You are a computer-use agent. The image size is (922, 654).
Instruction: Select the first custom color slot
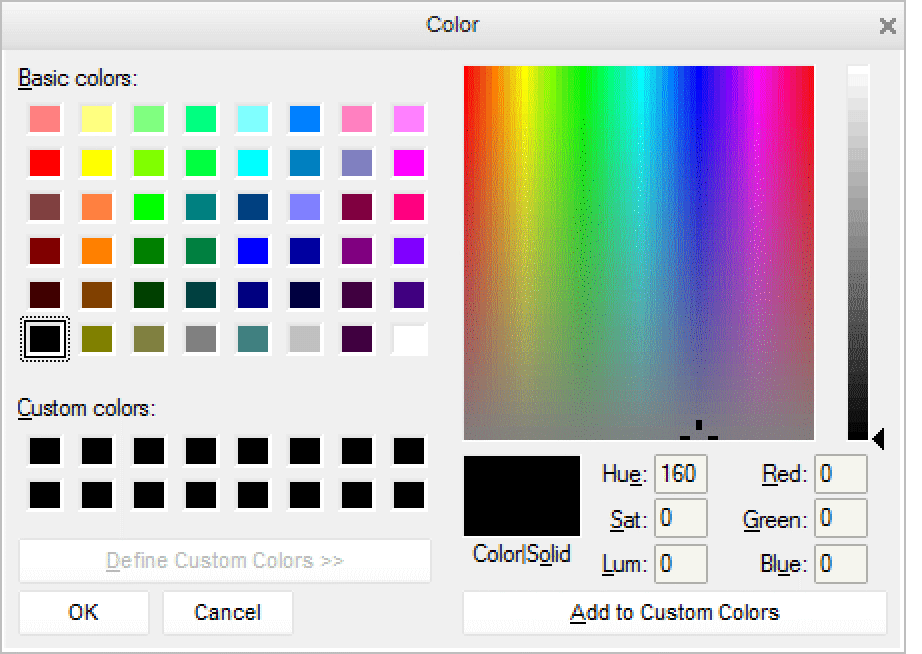click(45, 451)
